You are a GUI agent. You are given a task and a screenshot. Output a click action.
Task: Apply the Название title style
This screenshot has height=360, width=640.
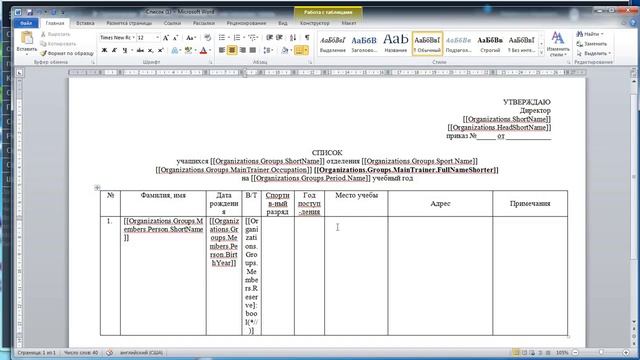click(396, 43)
